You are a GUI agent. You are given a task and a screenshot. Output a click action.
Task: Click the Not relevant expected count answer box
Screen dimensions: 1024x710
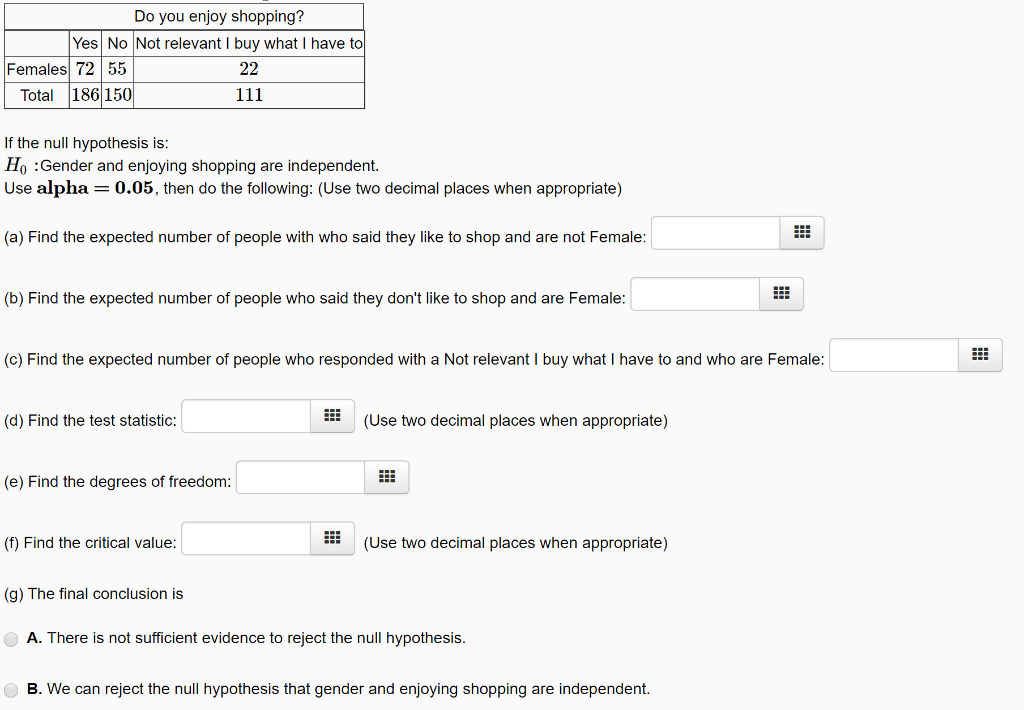pos(893,354)
